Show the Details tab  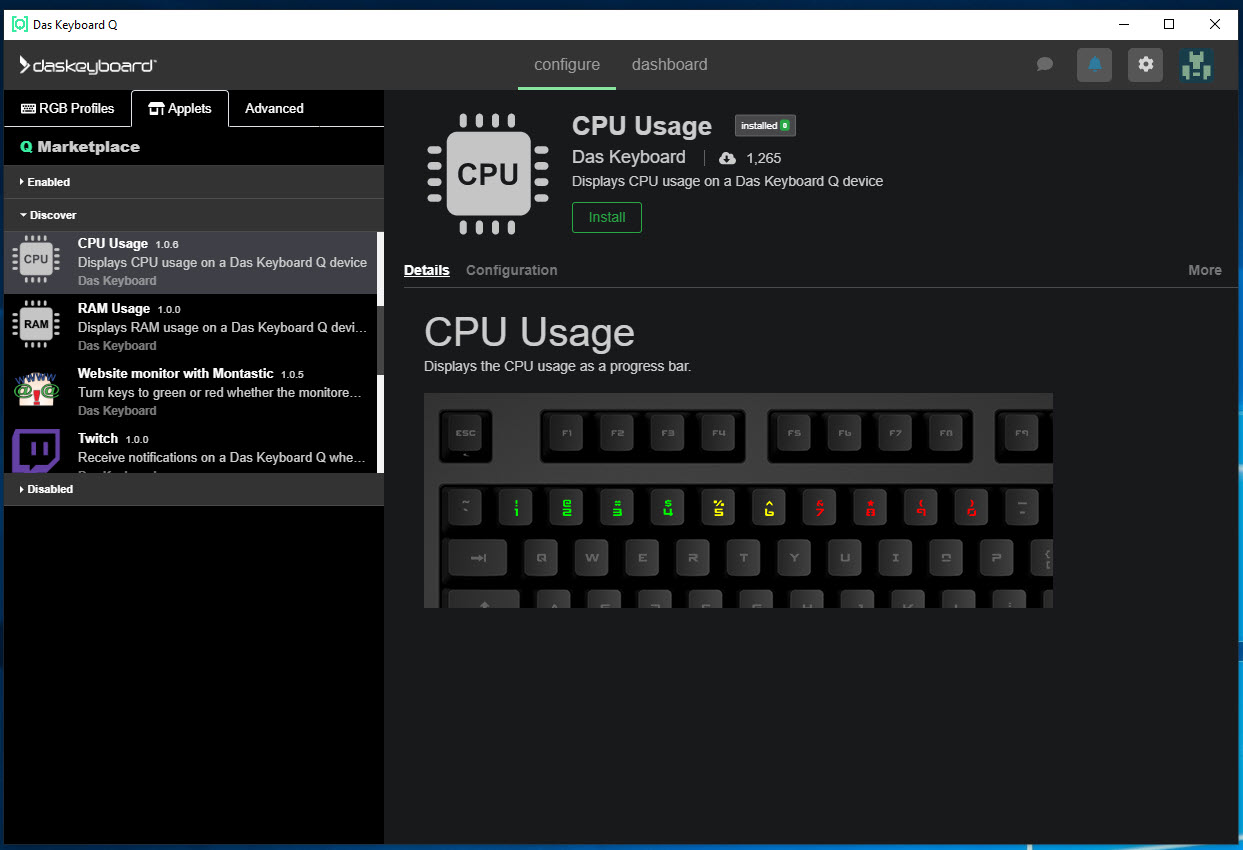pyautogui.click(x=427, y=270)
